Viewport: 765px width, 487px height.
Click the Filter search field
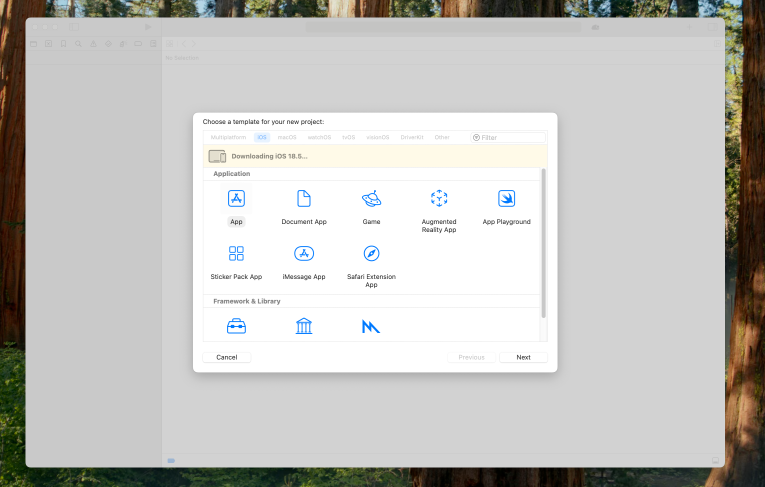[x=512, y=137]
